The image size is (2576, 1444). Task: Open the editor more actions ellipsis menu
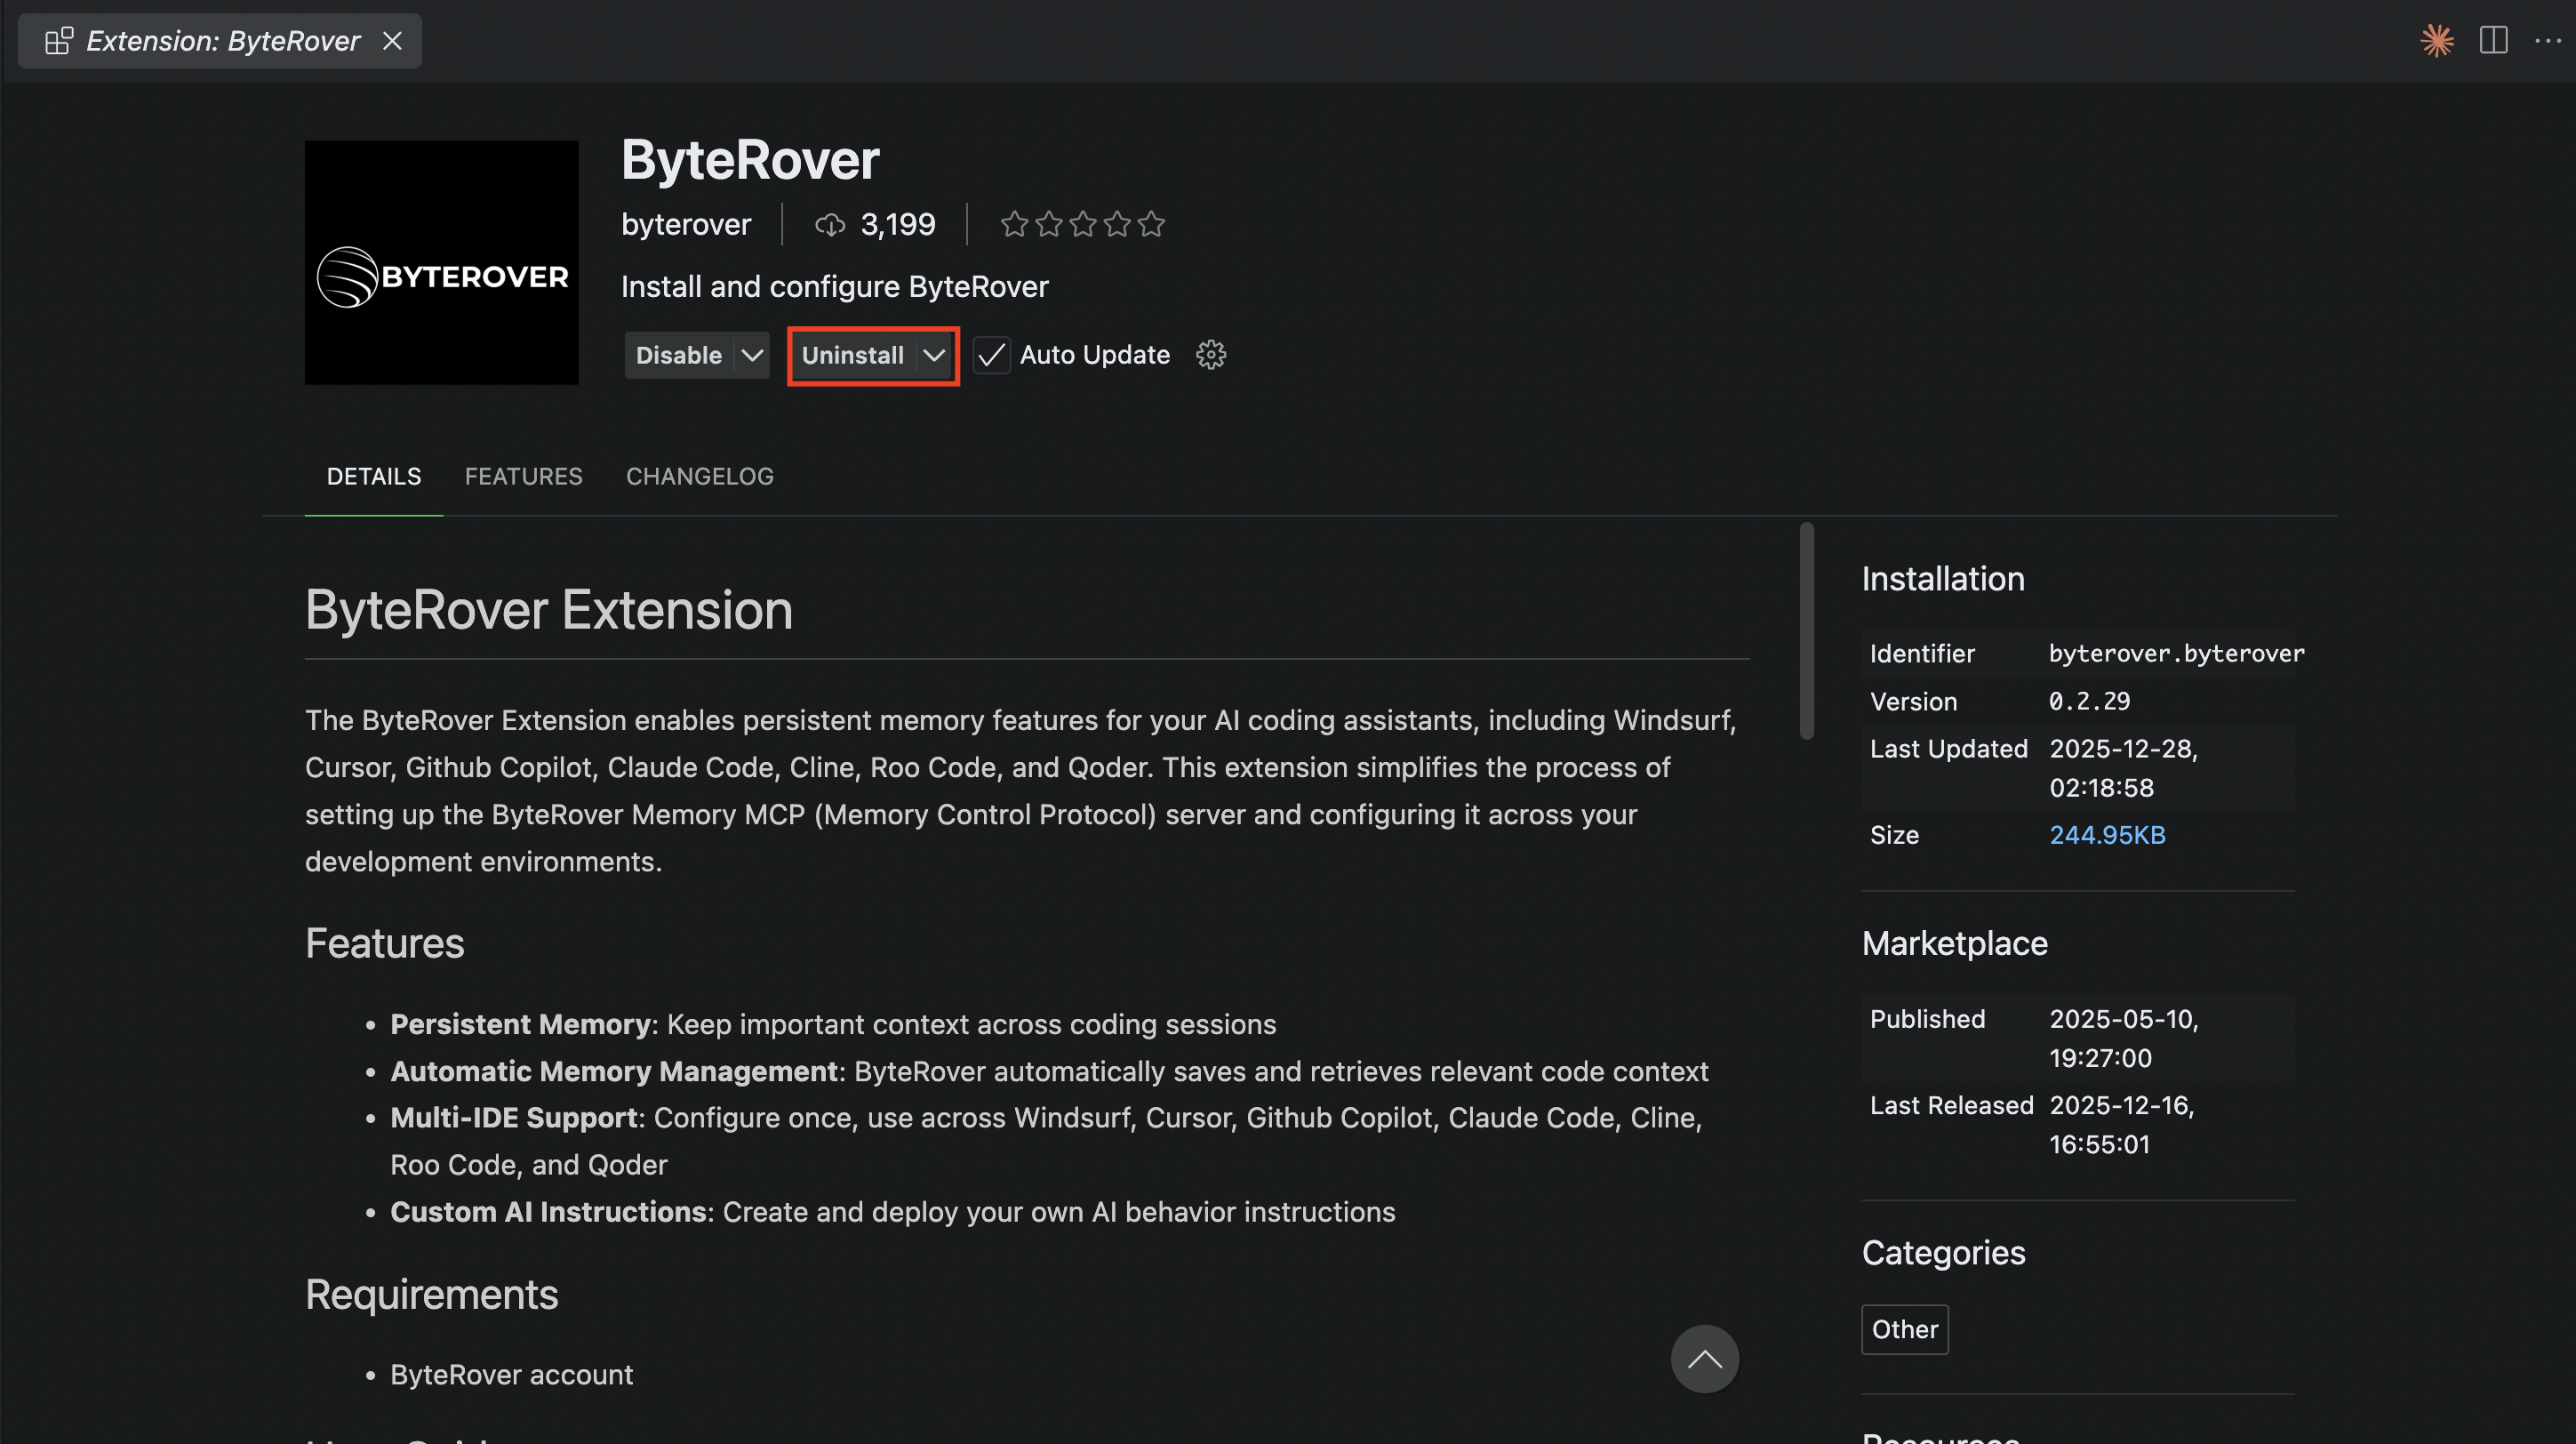click(2547, 41)
